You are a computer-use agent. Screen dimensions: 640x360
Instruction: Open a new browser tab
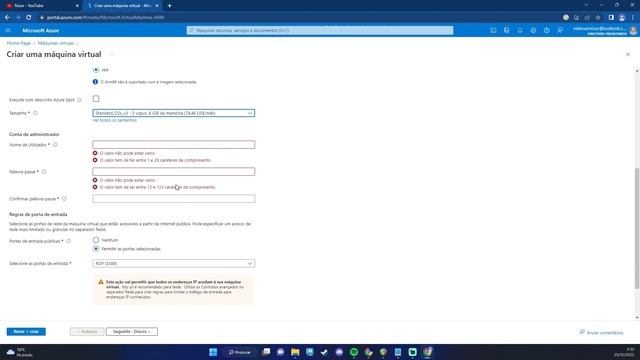(169, 6)
